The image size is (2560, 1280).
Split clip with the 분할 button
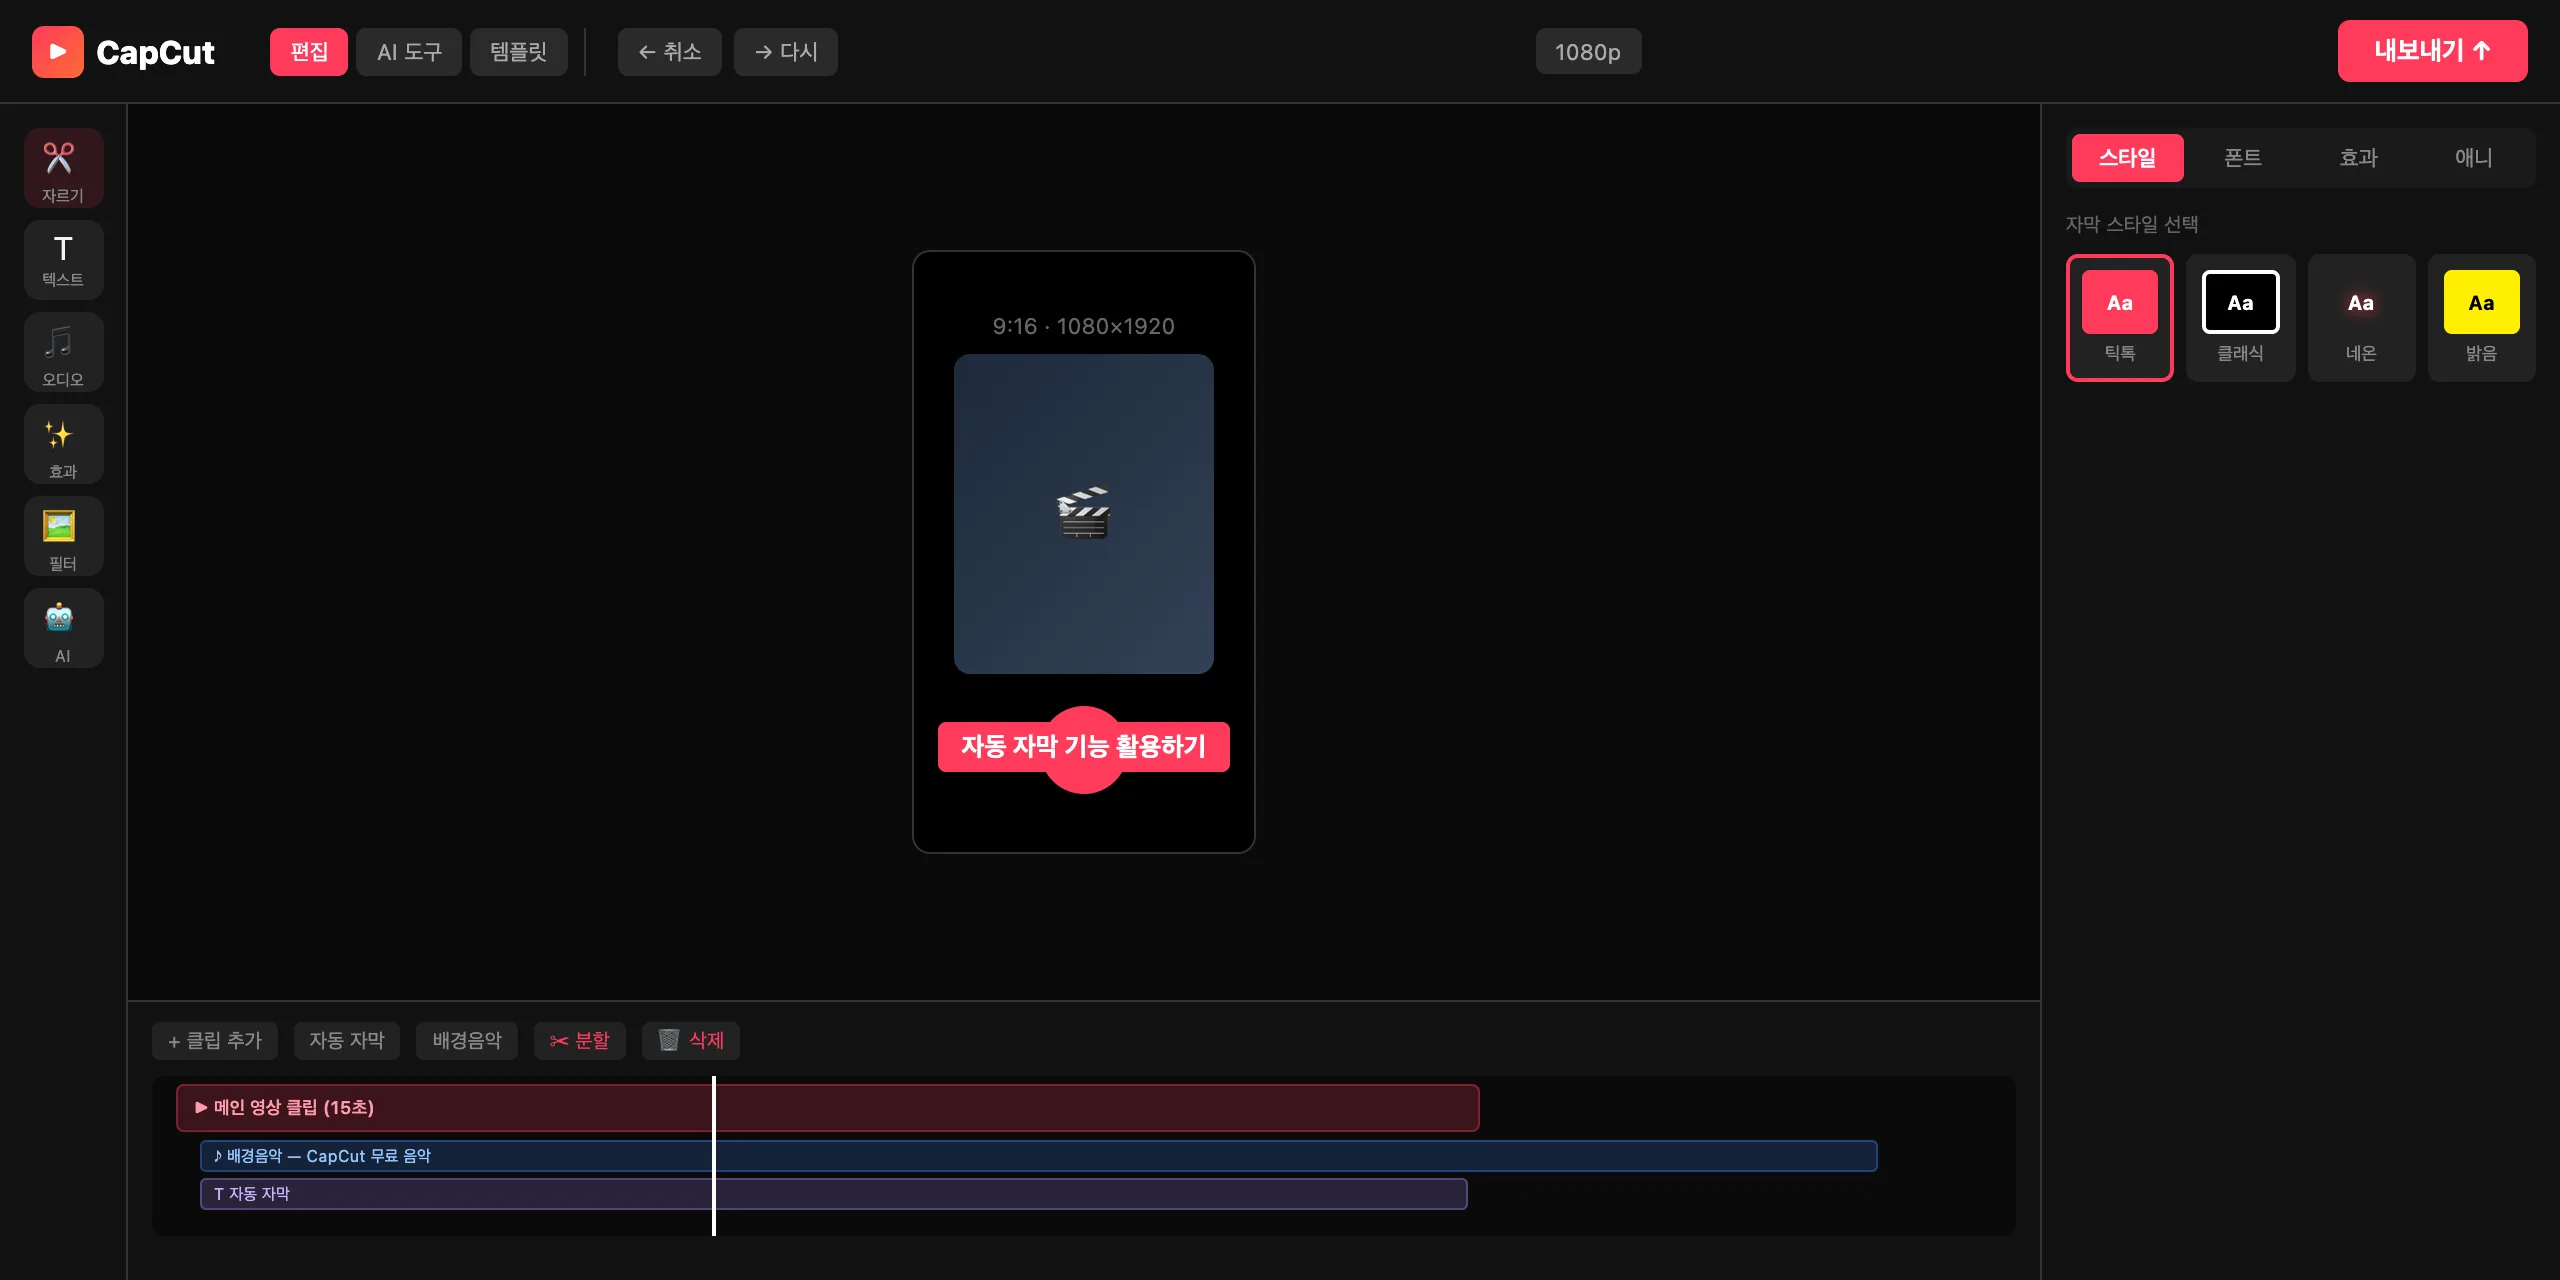(x=580, y=1041)
